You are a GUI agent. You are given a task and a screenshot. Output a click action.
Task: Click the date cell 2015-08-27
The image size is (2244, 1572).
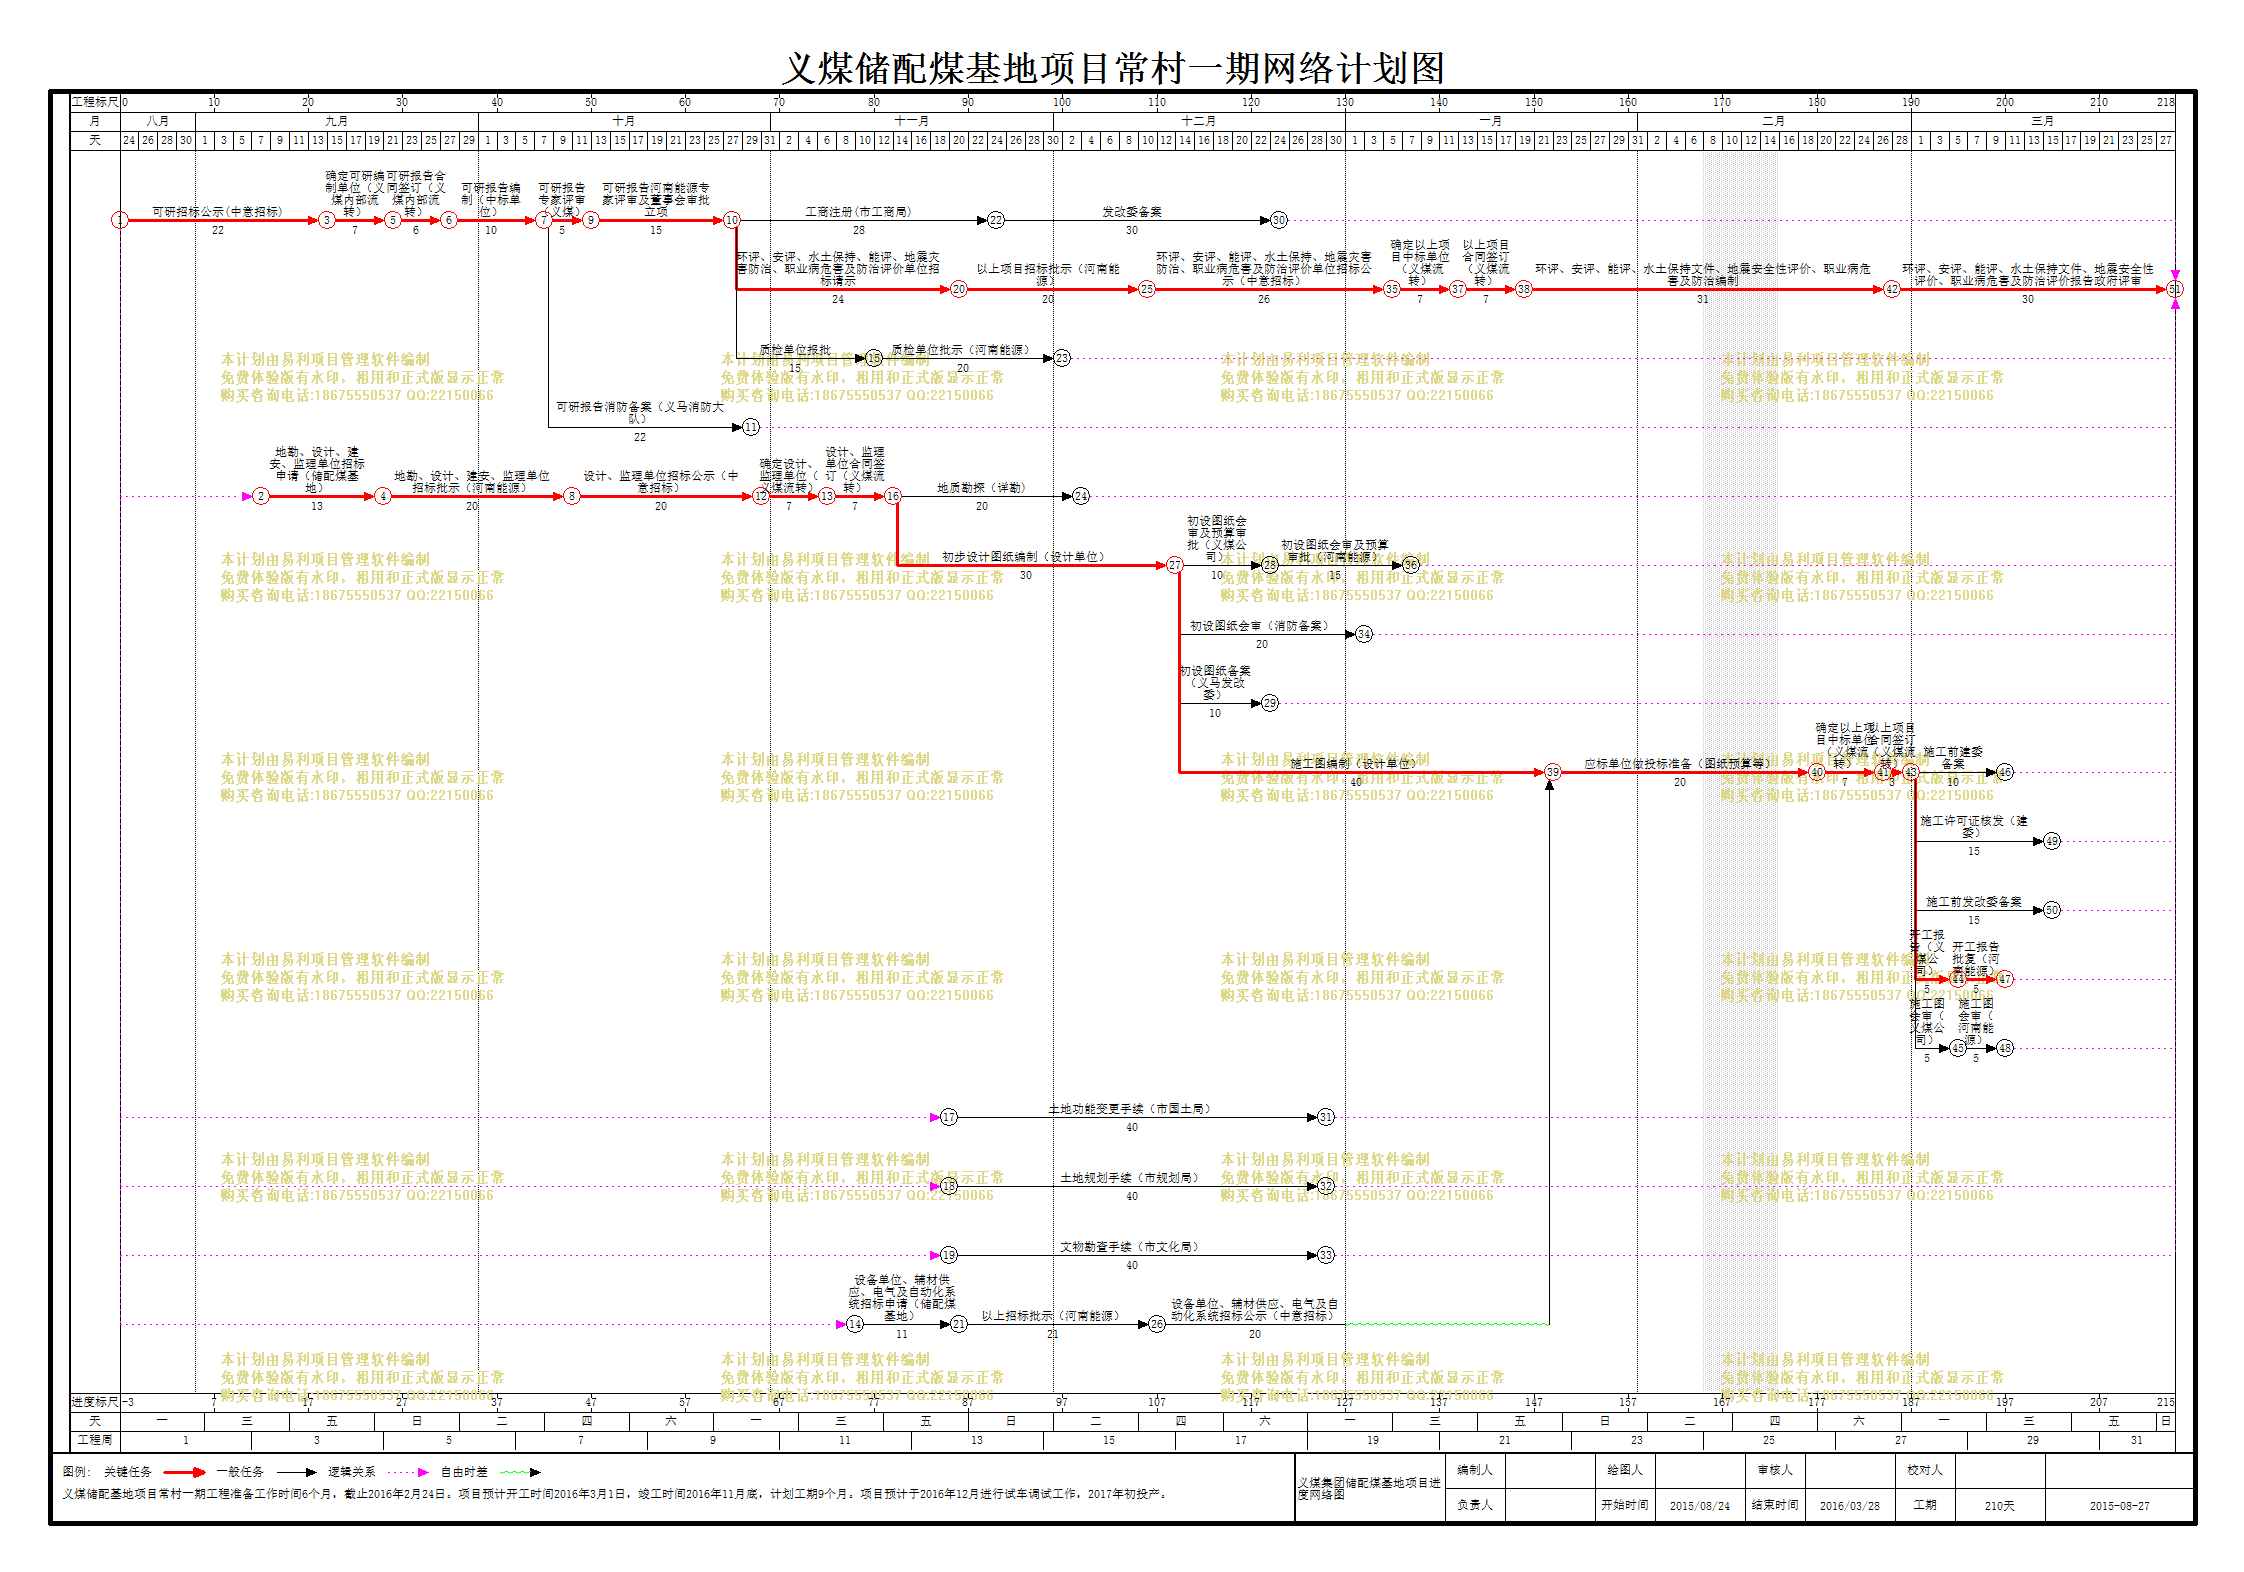point(2119,1506)
